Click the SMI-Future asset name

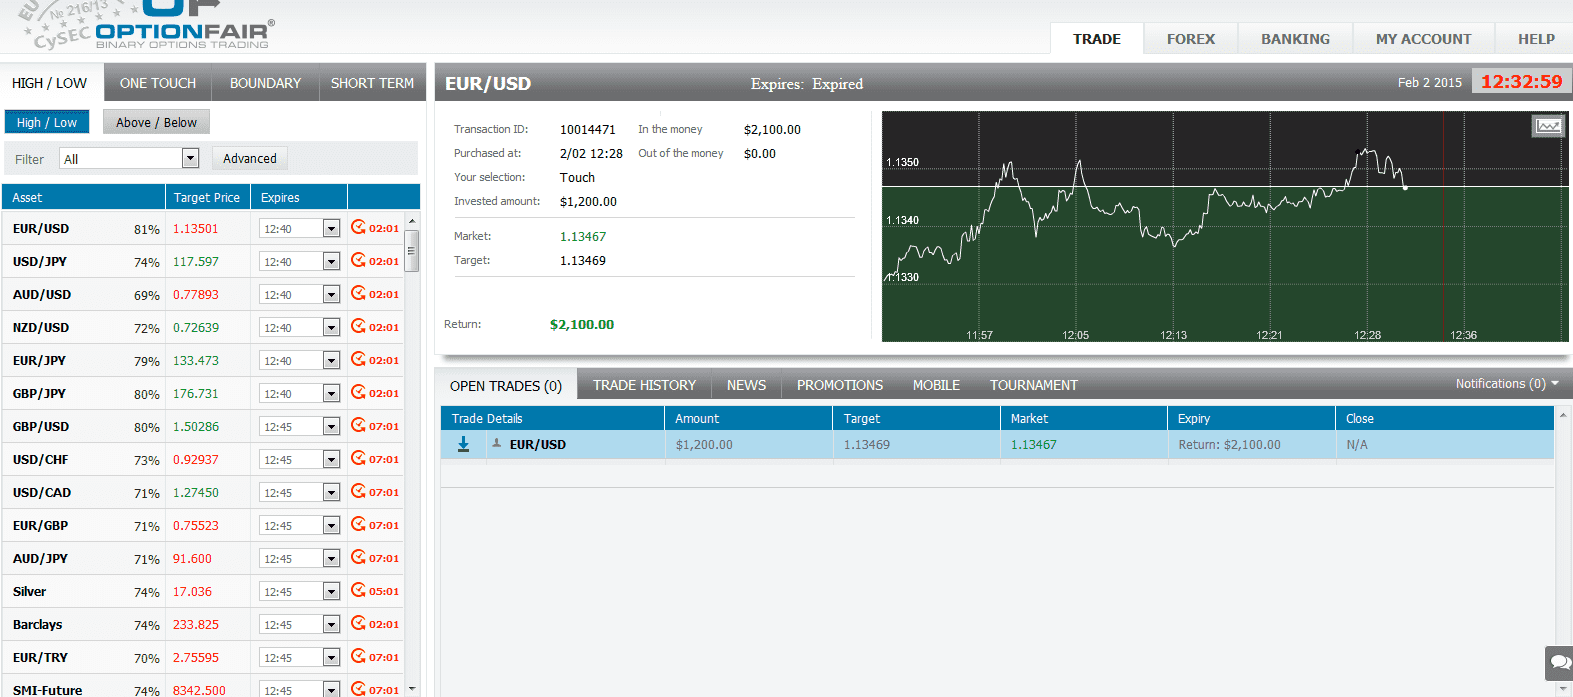(x=47, y=690)
